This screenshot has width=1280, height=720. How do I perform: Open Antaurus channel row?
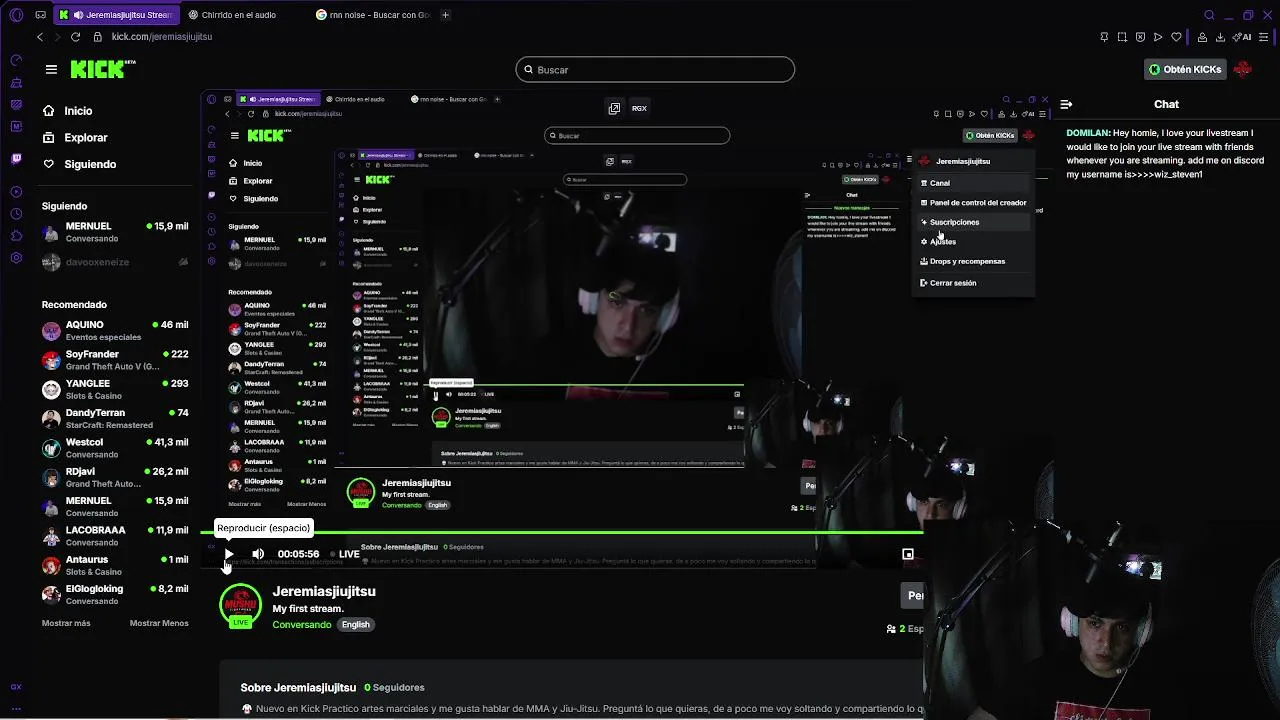(x=115, y=565)
